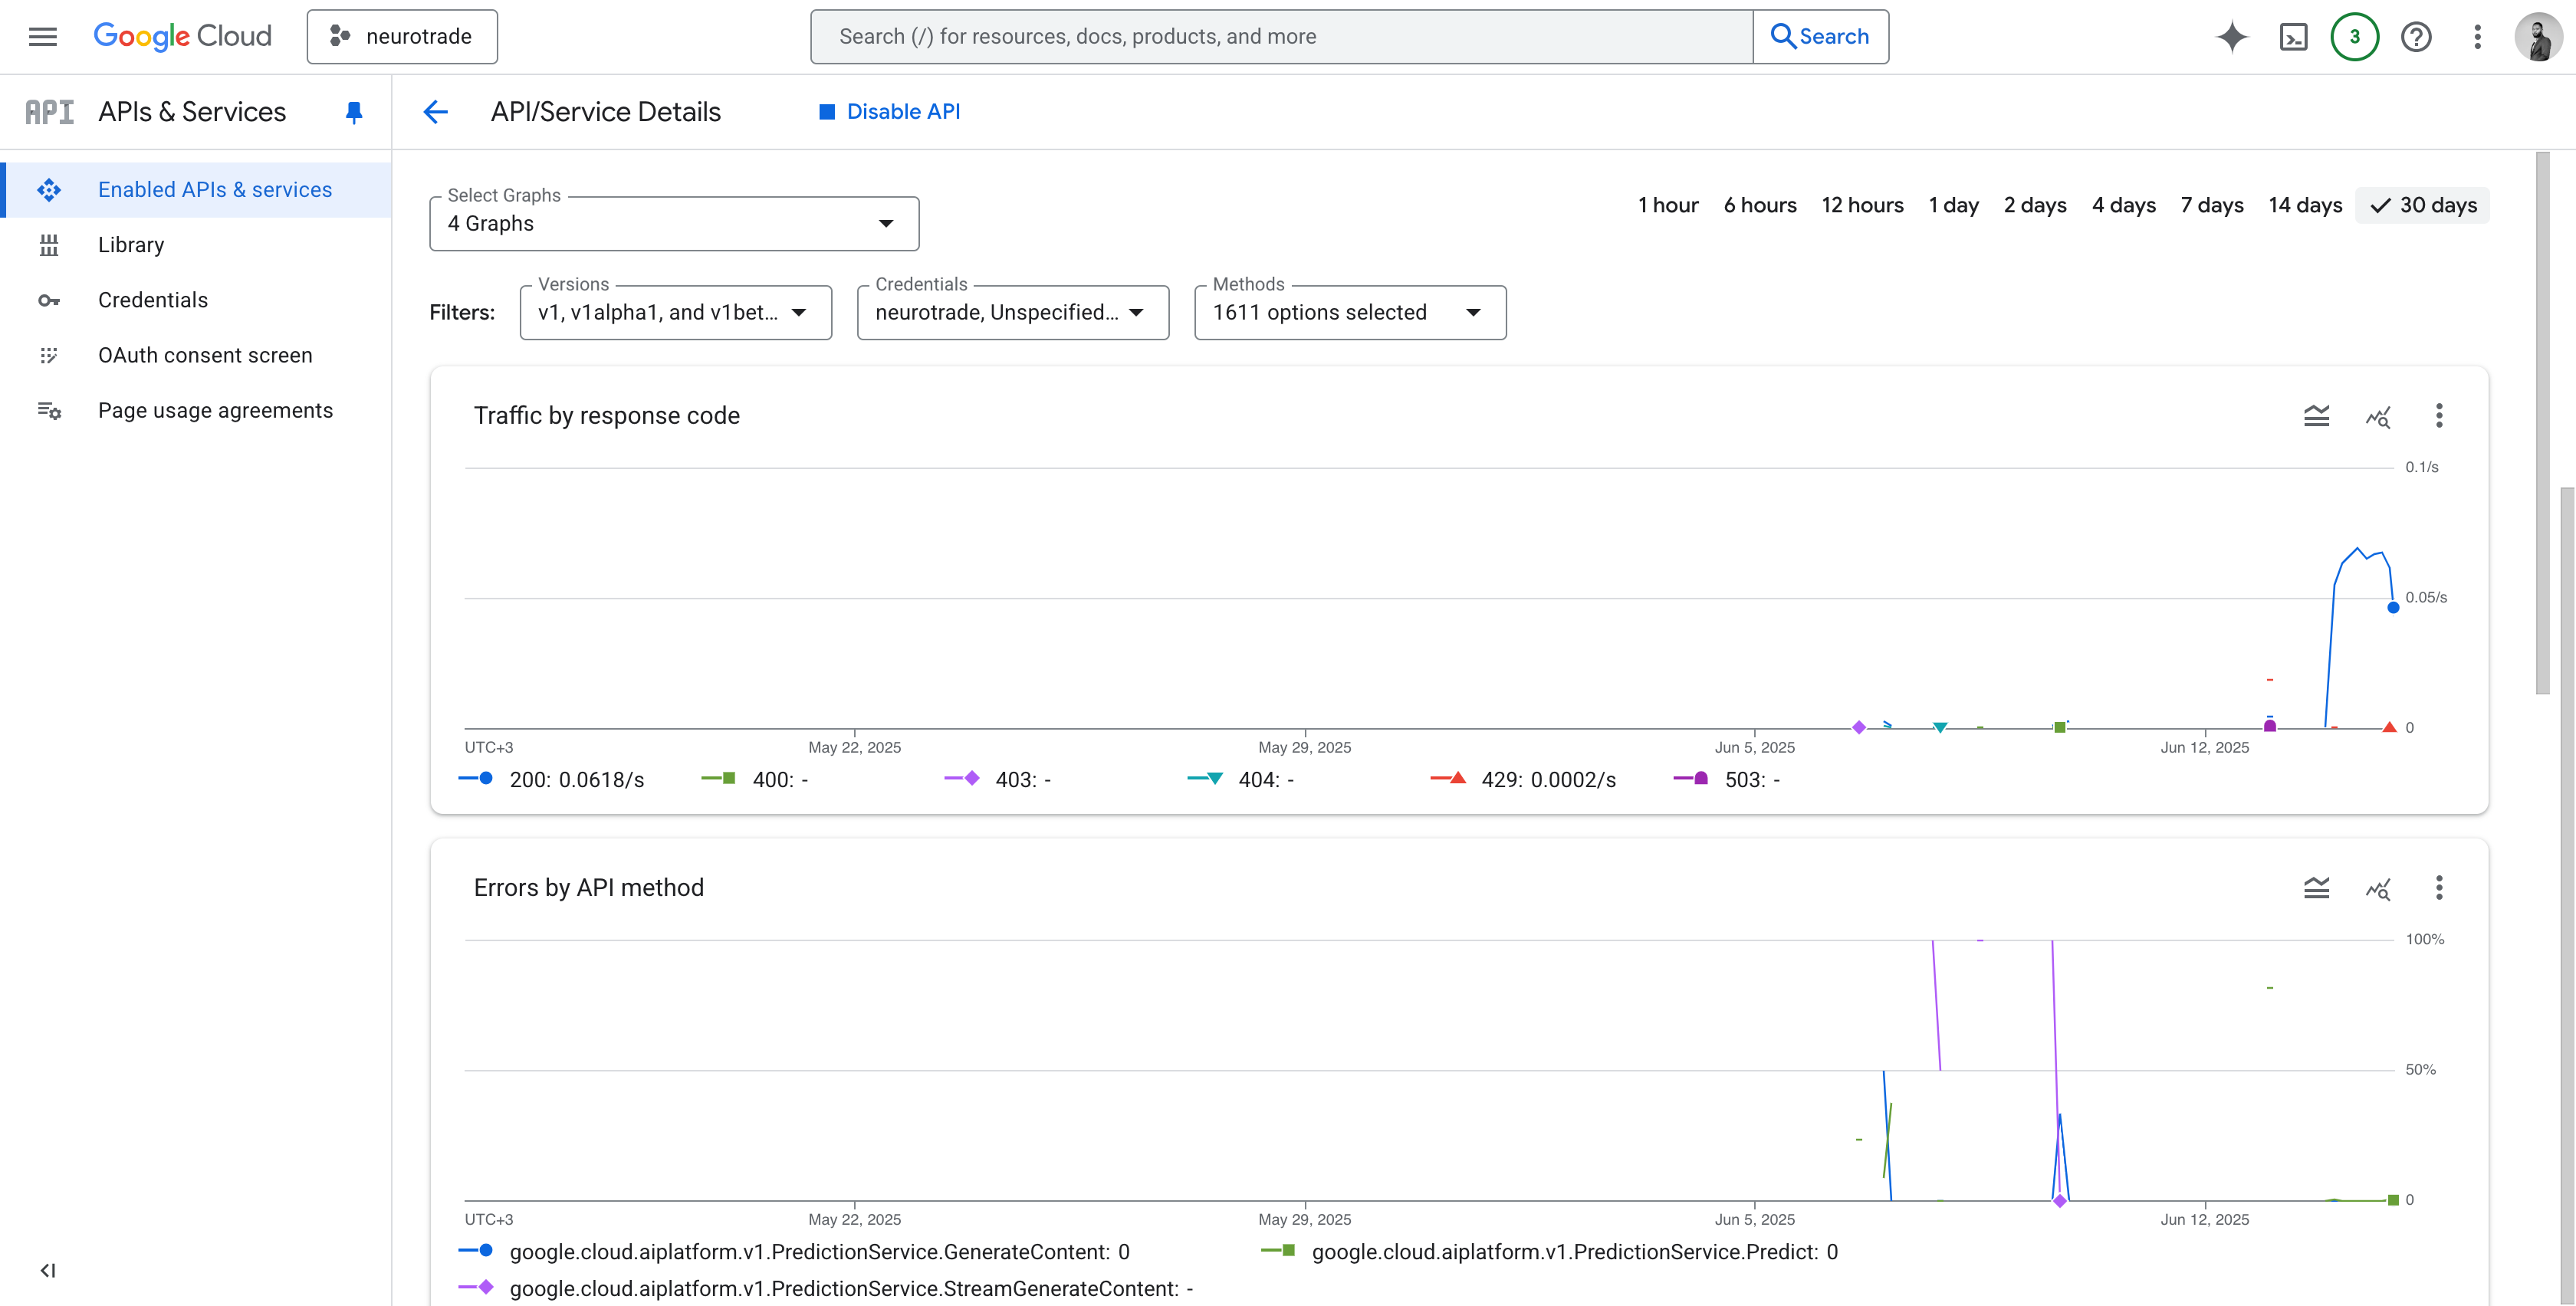Open more options on Traffic chart
Image resolution: width=2576 pixels, height=1306 pixels.
click(2439, 416)
